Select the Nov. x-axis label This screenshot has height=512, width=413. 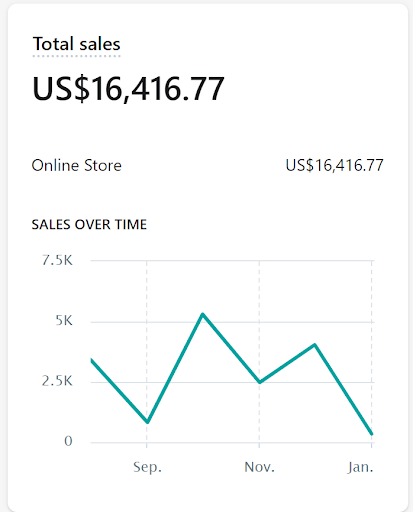(x=259, y=467)
